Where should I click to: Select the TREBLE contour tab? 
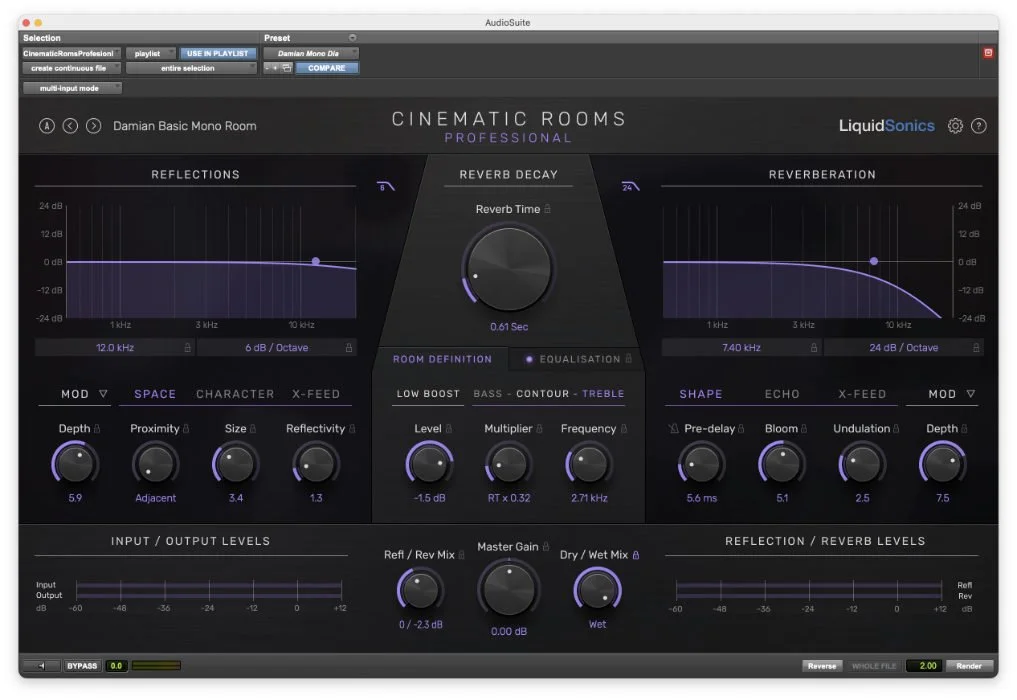coord(603,393)
